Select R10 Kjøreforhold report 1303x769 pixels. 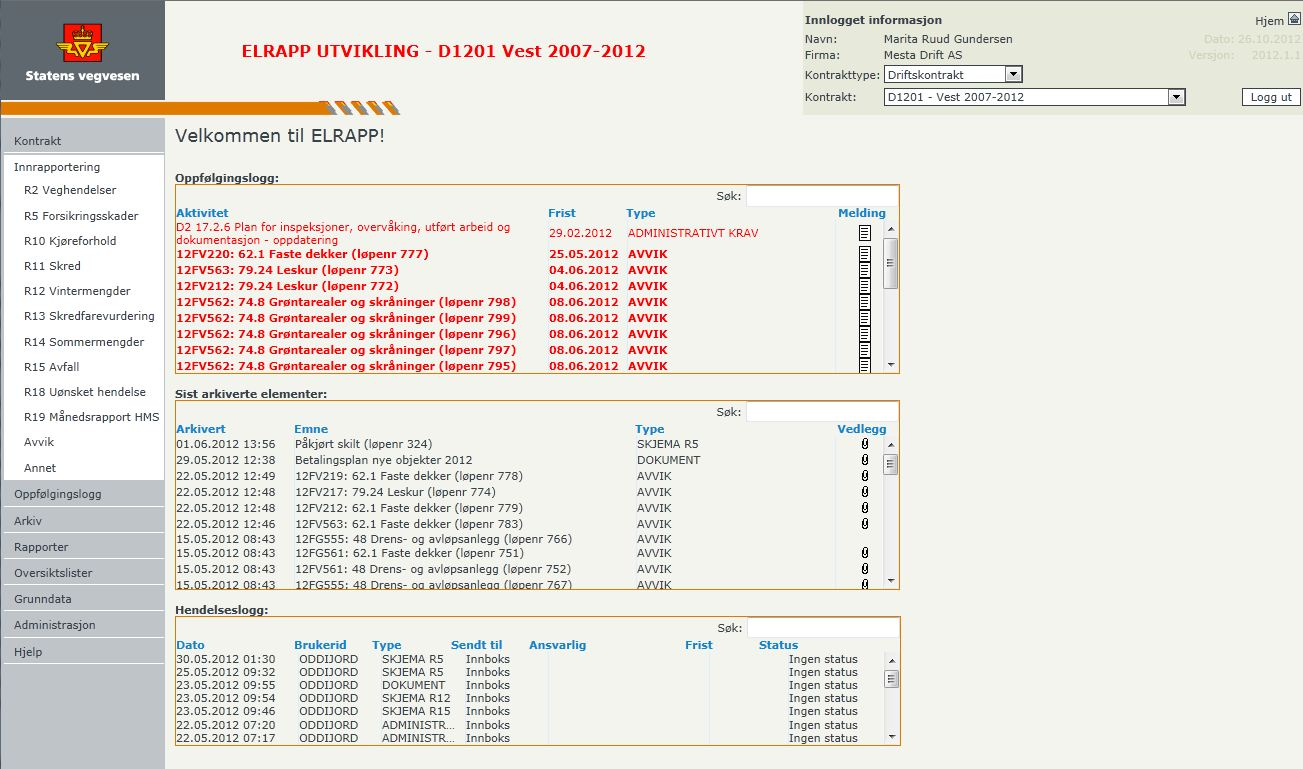[70, 241]
